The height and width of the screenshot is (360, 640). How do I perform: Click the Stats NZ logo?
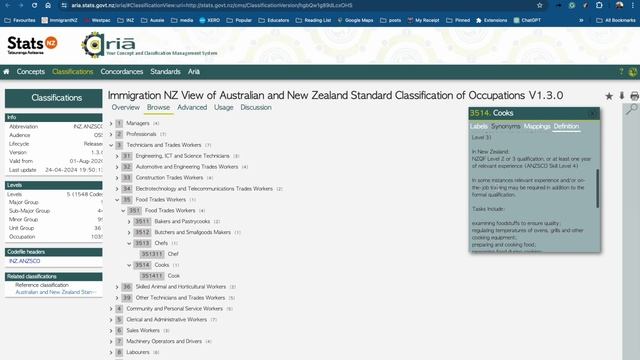pyautogui.click(x=32, y=45)
